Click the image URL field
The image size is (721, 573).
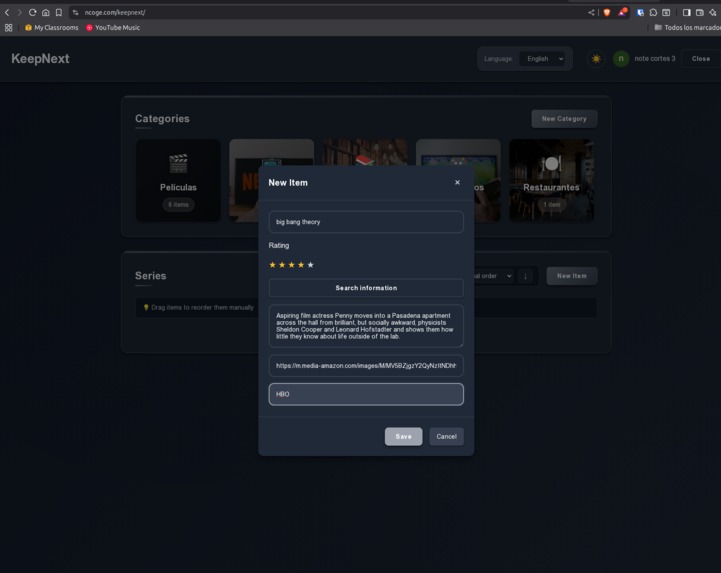pos(366,366)
